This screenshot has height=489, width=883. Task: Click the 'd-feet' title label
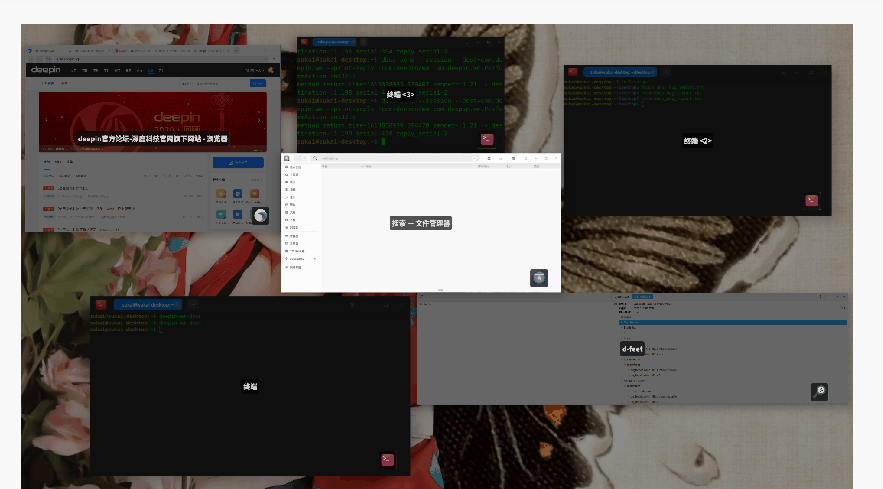632,349
